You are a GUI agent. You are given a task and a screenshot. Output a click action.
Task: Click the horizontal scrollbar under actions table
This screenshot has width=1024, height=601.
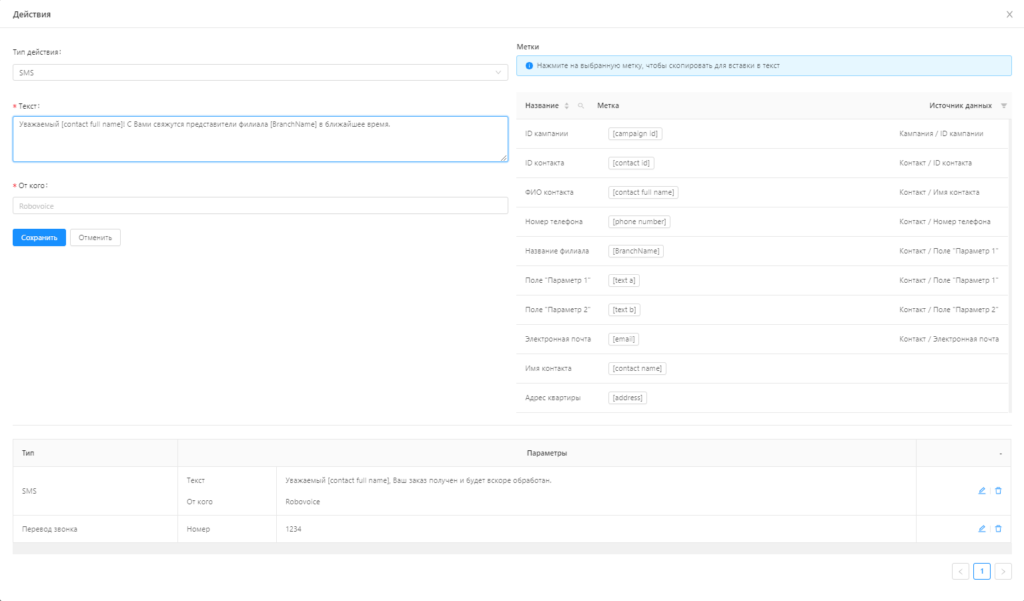[512, 549]
